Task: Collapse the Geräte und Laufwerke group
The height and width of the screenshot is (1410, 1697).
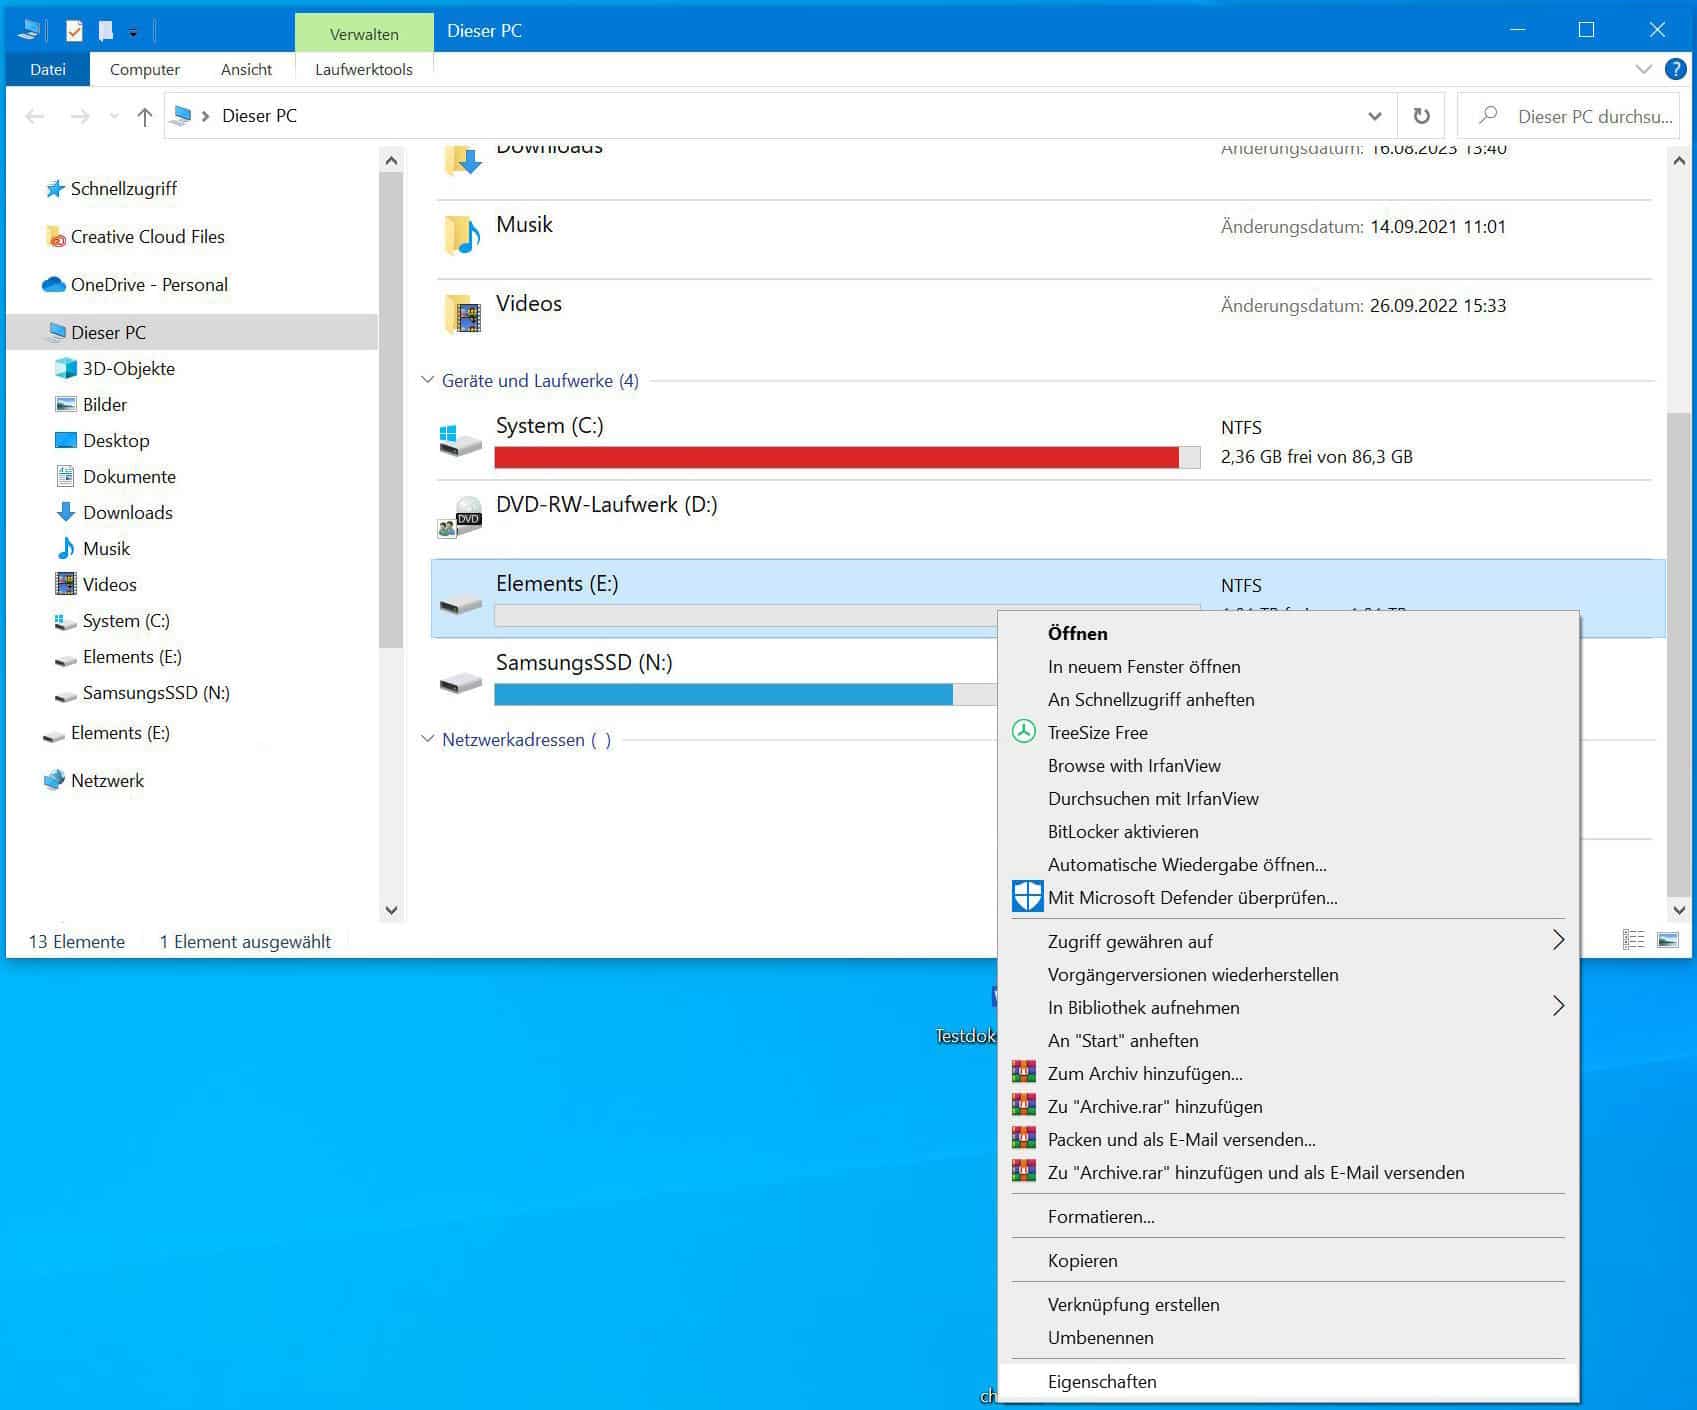Action: pos(428,380)
